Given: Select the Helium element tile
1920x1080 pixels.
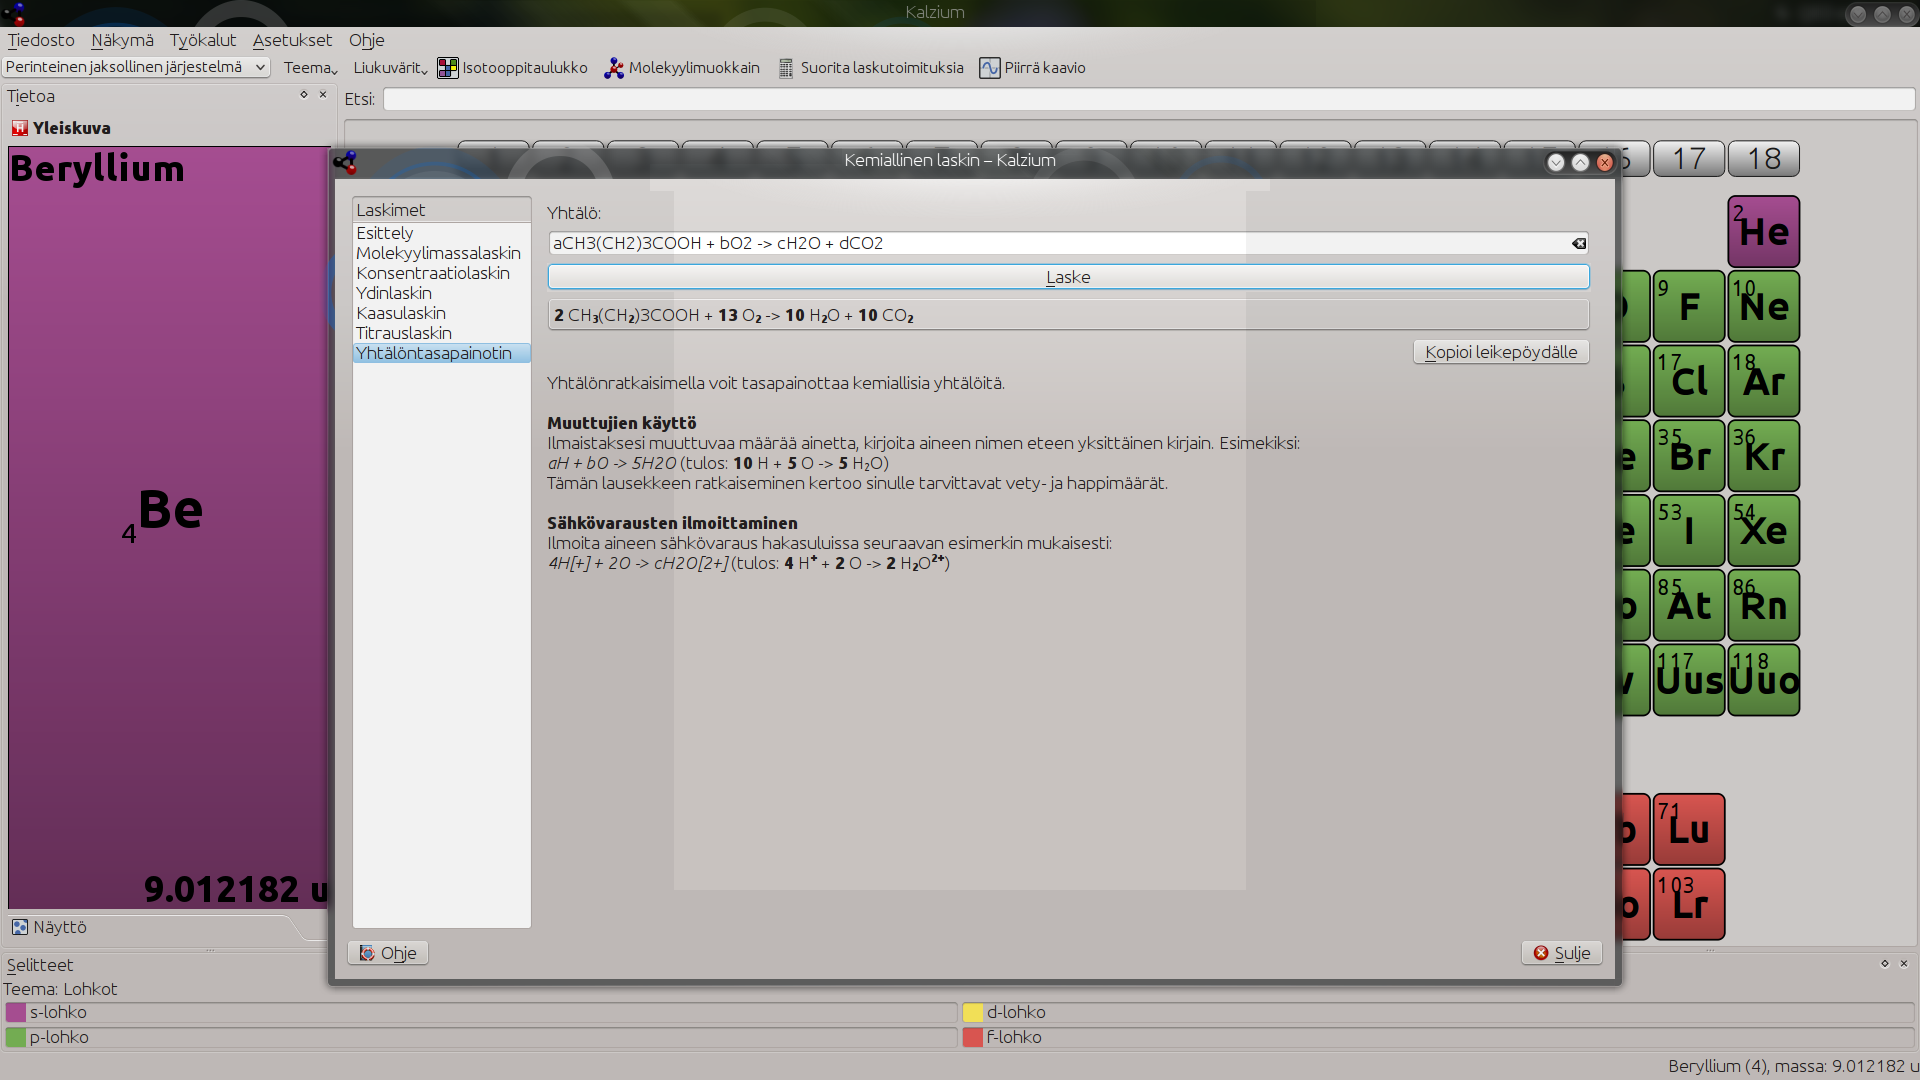Looking at the screenshot, I should point(1764,231).
